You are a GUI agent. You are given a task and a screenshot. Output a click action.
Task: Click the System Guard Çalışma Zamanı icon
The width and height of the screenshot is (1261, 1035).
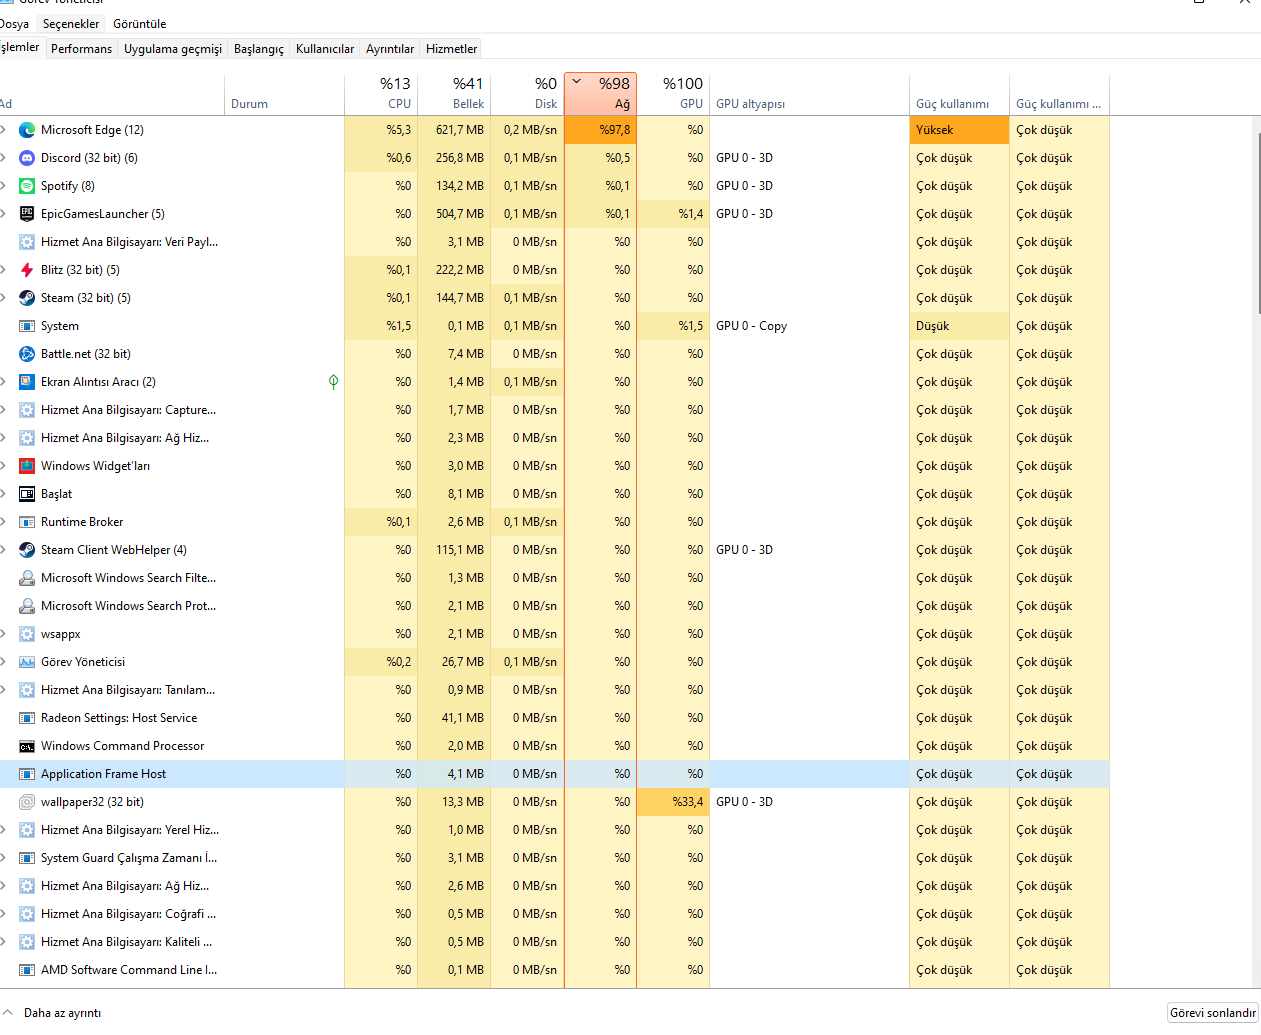coord(27,858)
